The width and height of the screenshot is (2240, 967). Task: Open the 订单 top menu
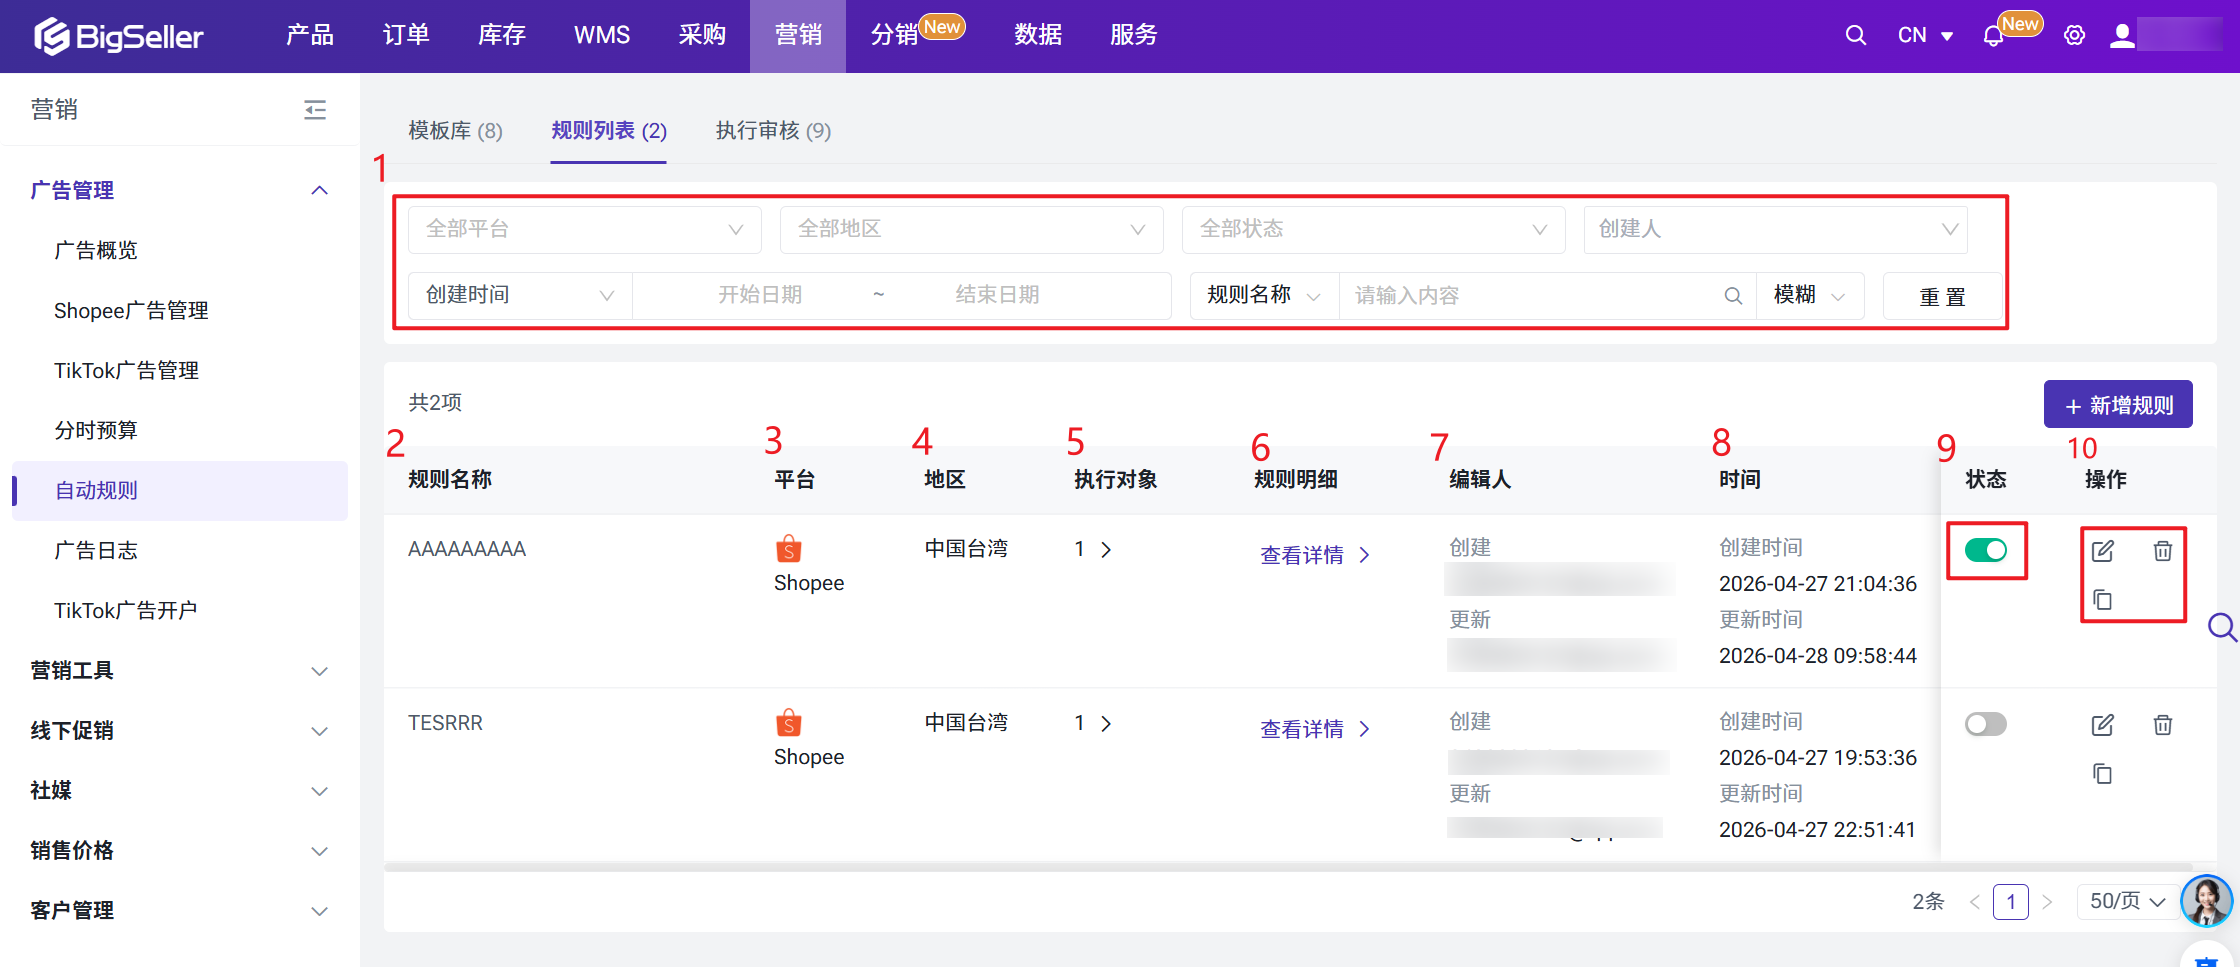[x=406, y=36]
